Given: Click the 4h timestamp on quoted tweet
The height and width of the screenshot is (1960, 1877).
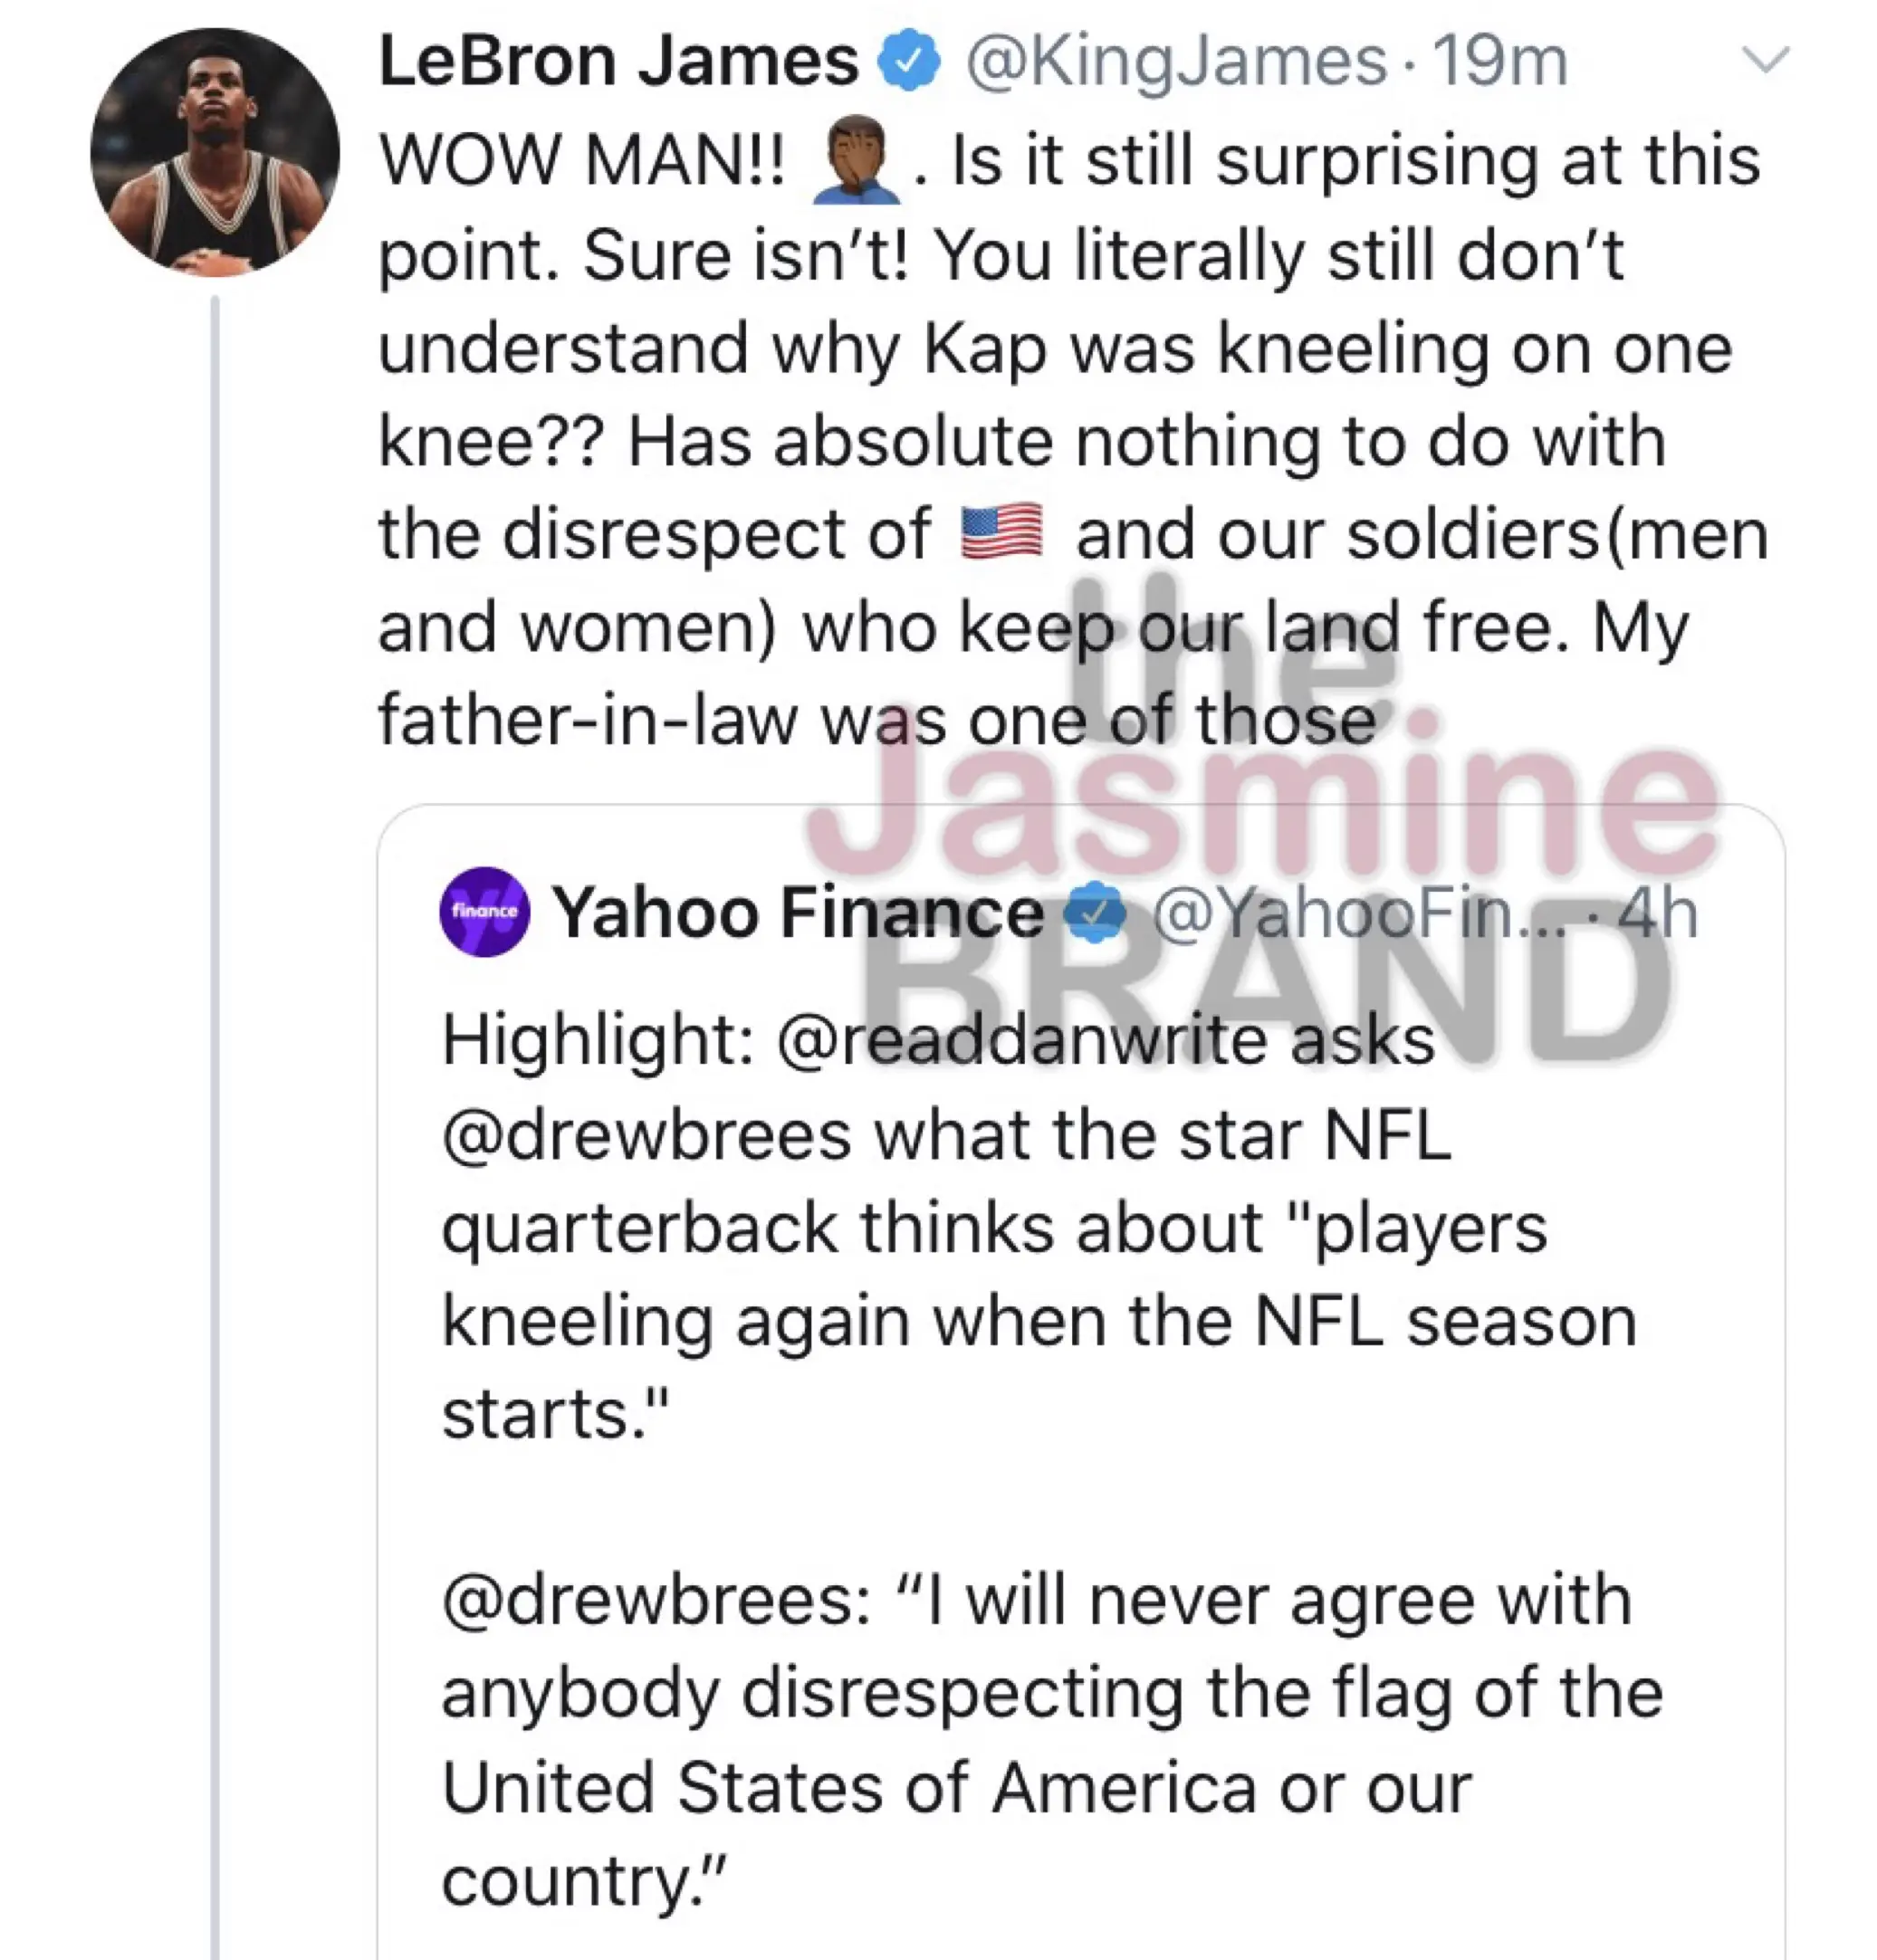Looking at the screenshot, I should tap(1658, 913).
